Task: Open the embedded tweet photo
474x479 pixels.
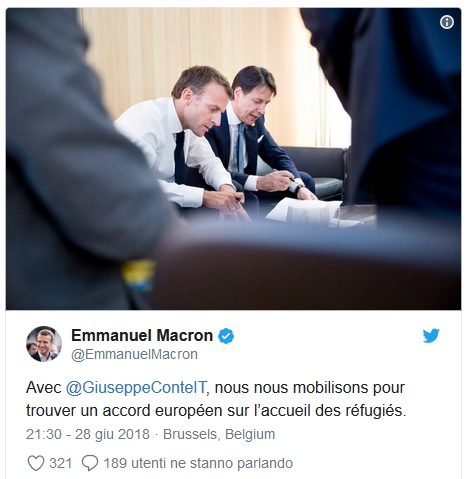Action: coord(234,159)
